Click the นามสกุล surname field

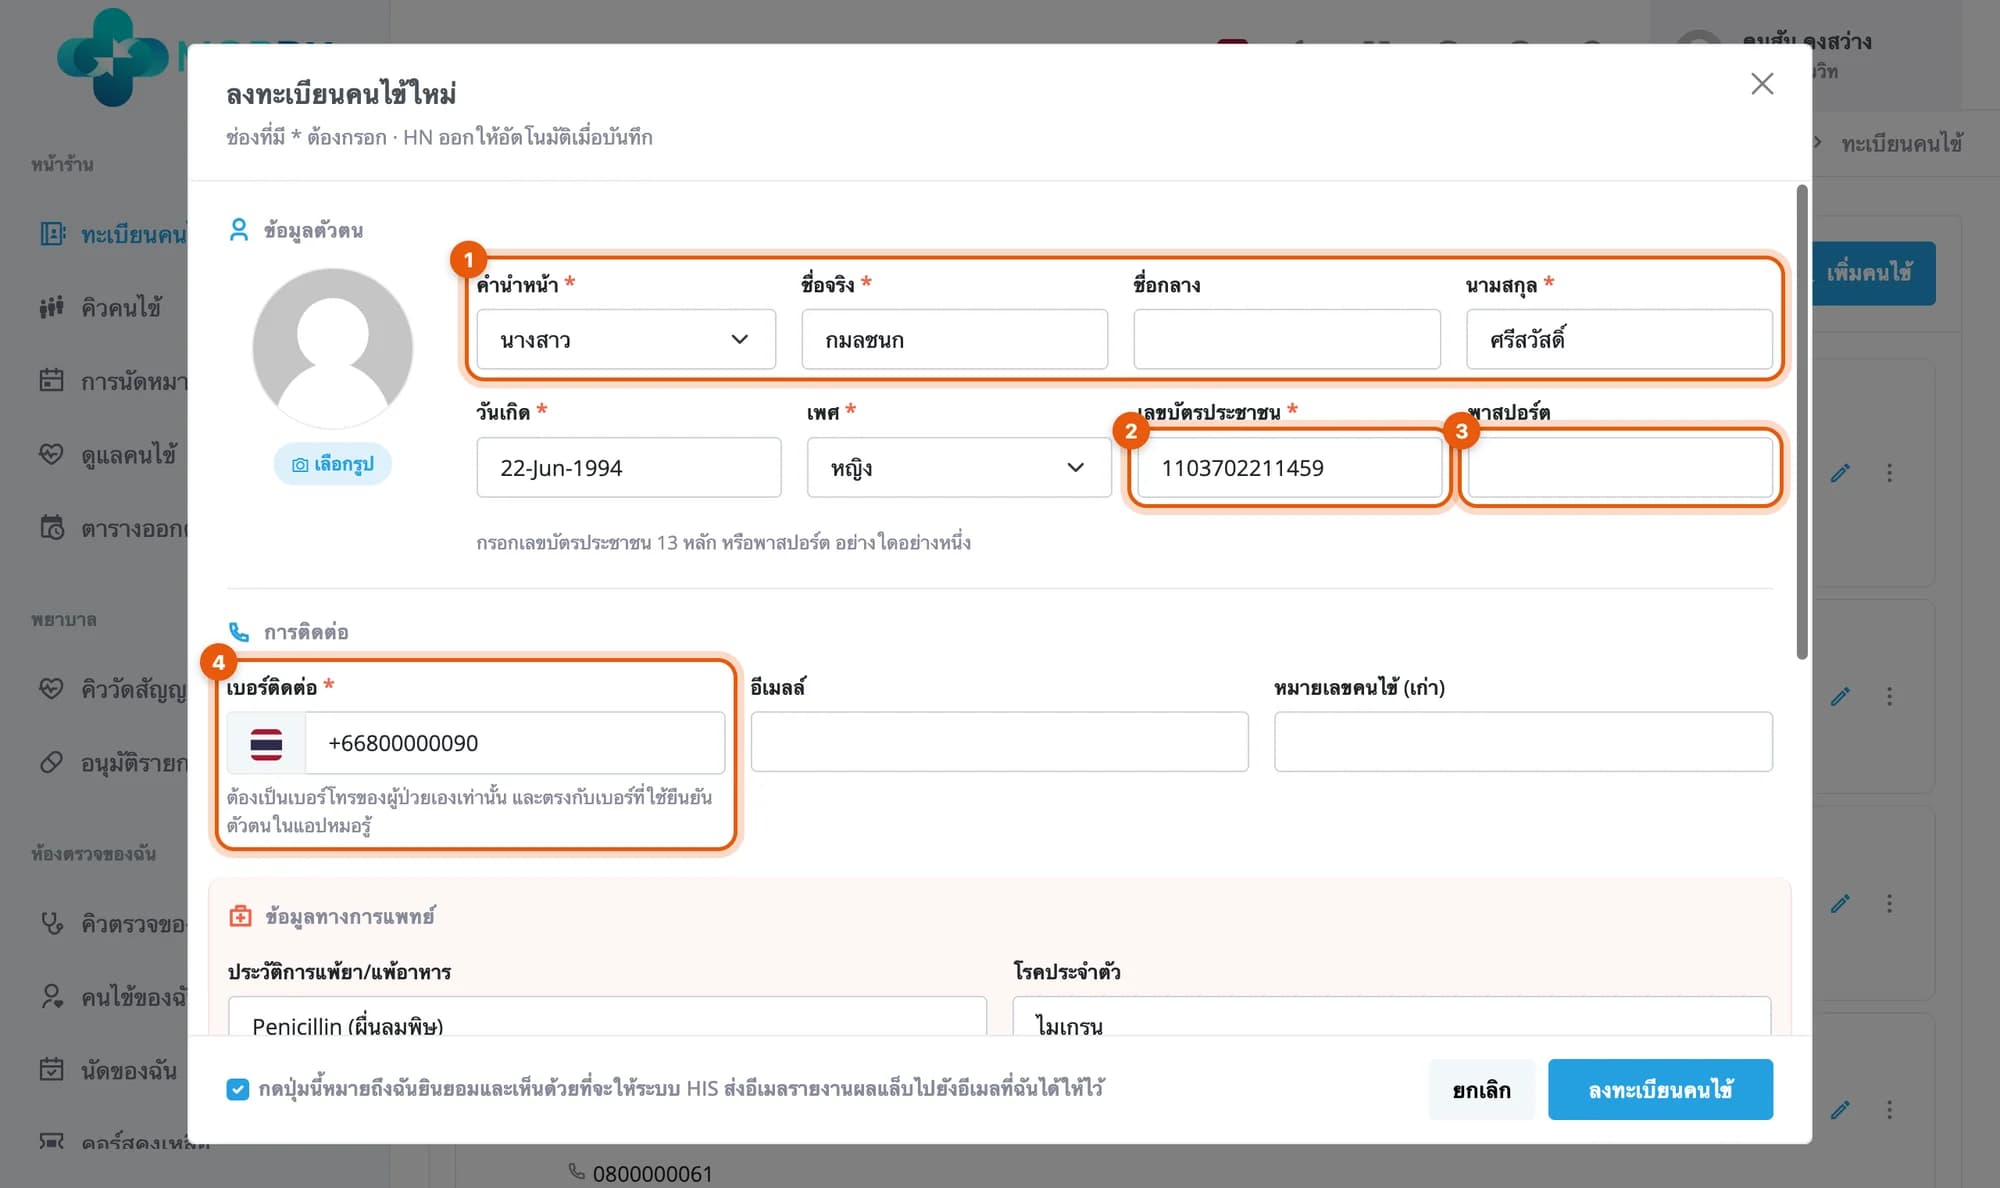pyautogui.click(x=1619, y=339)
